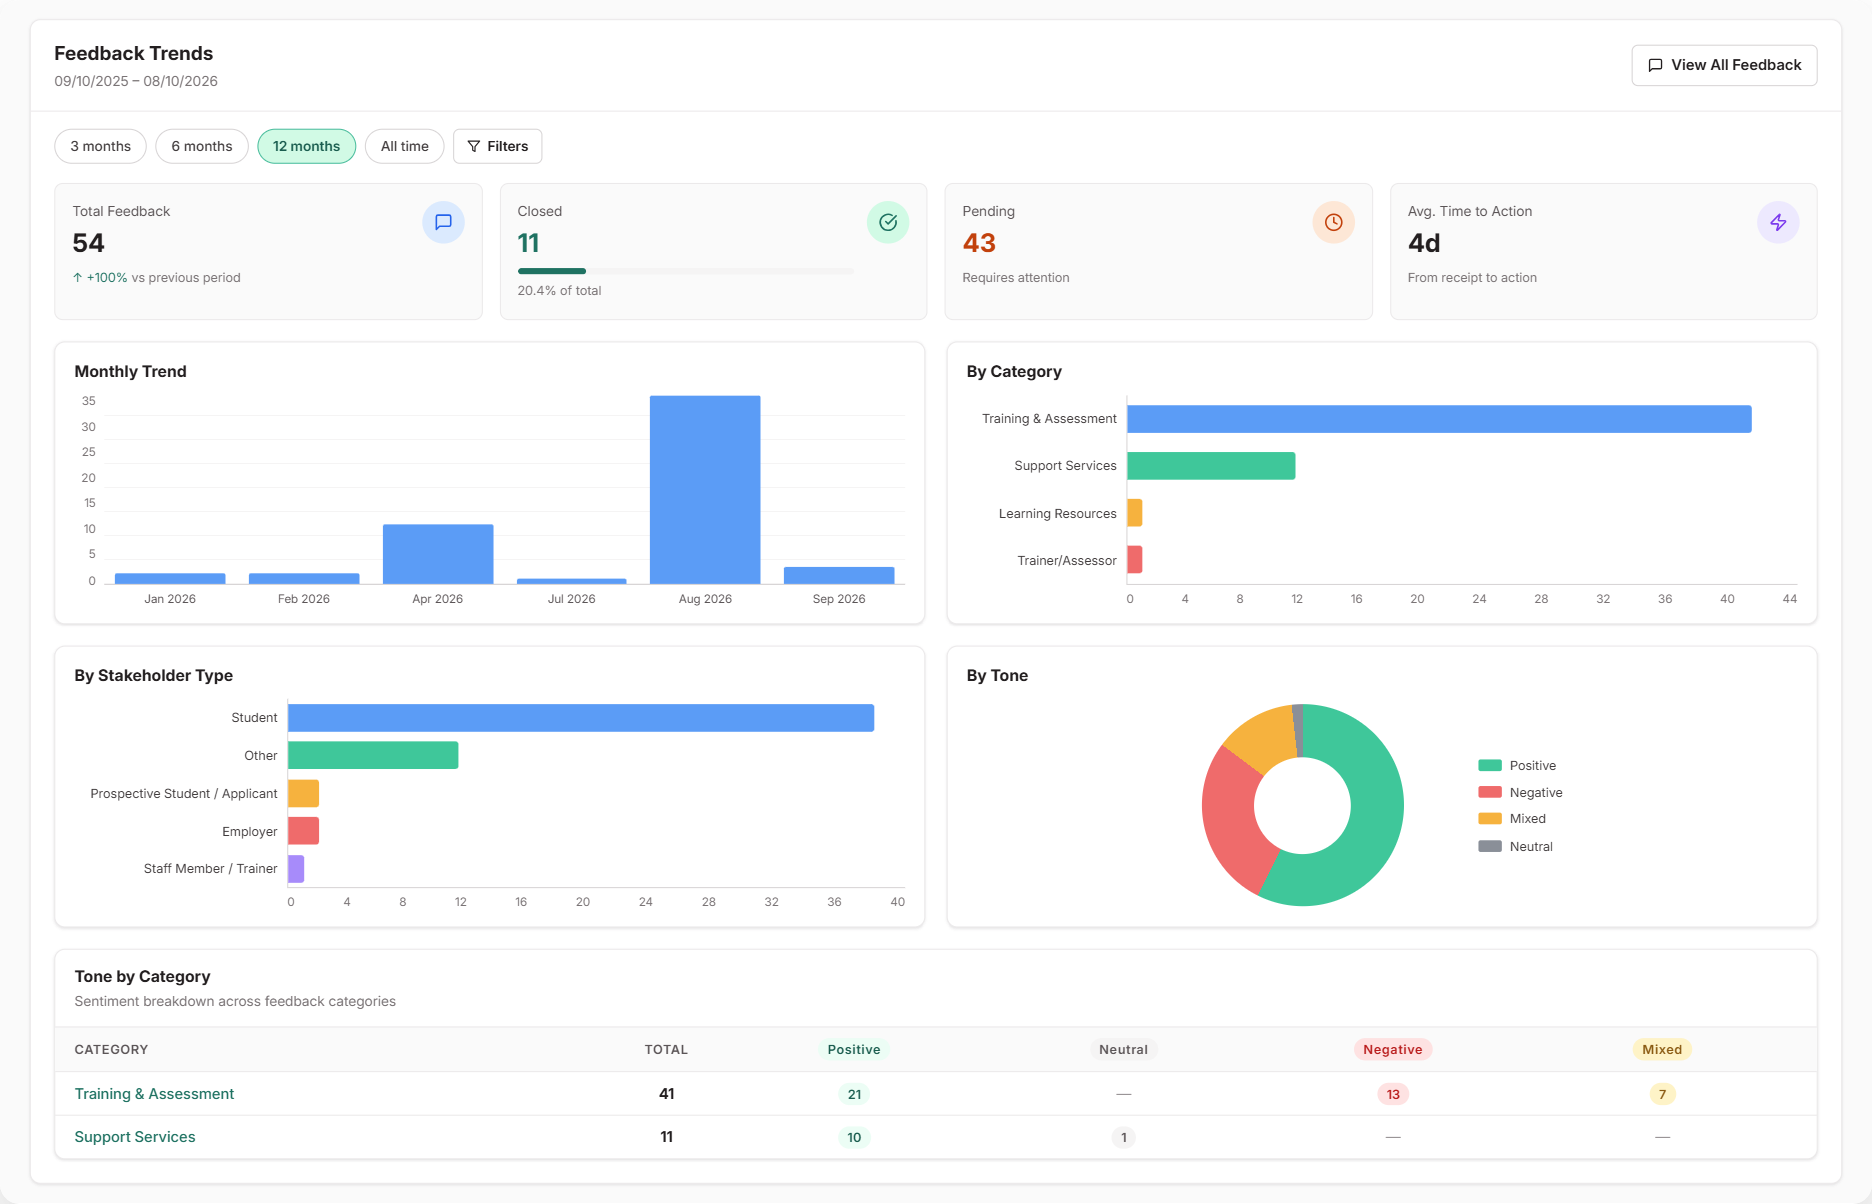The image size is (1872, 1204).
Task: Select the 3 months range
Action: 100,146
